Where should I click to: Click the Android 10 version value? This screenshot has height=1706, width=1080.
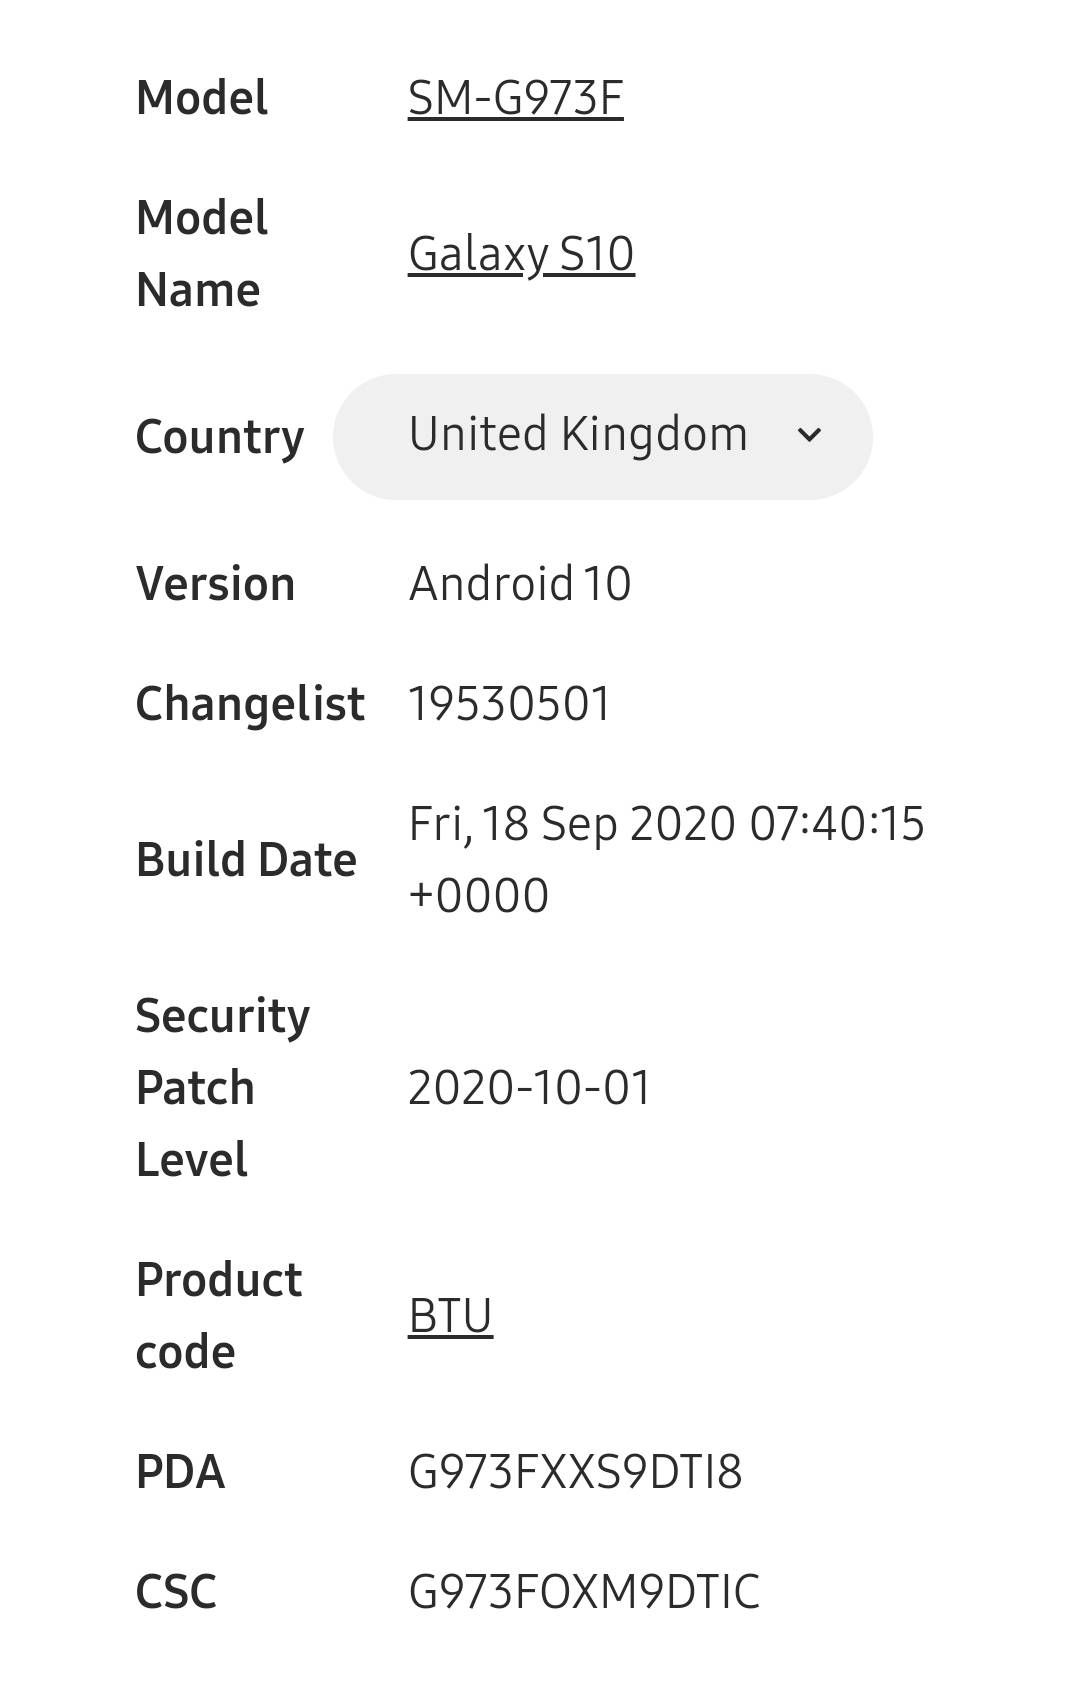click(x=520, y=584)
